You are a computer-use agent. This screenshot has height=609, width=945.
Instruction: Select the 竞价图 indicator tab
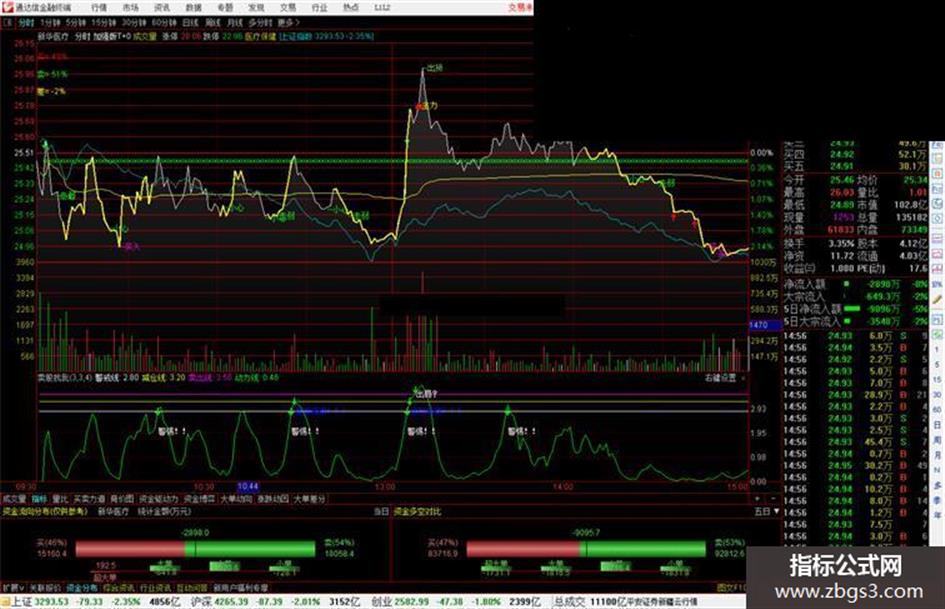122,499
